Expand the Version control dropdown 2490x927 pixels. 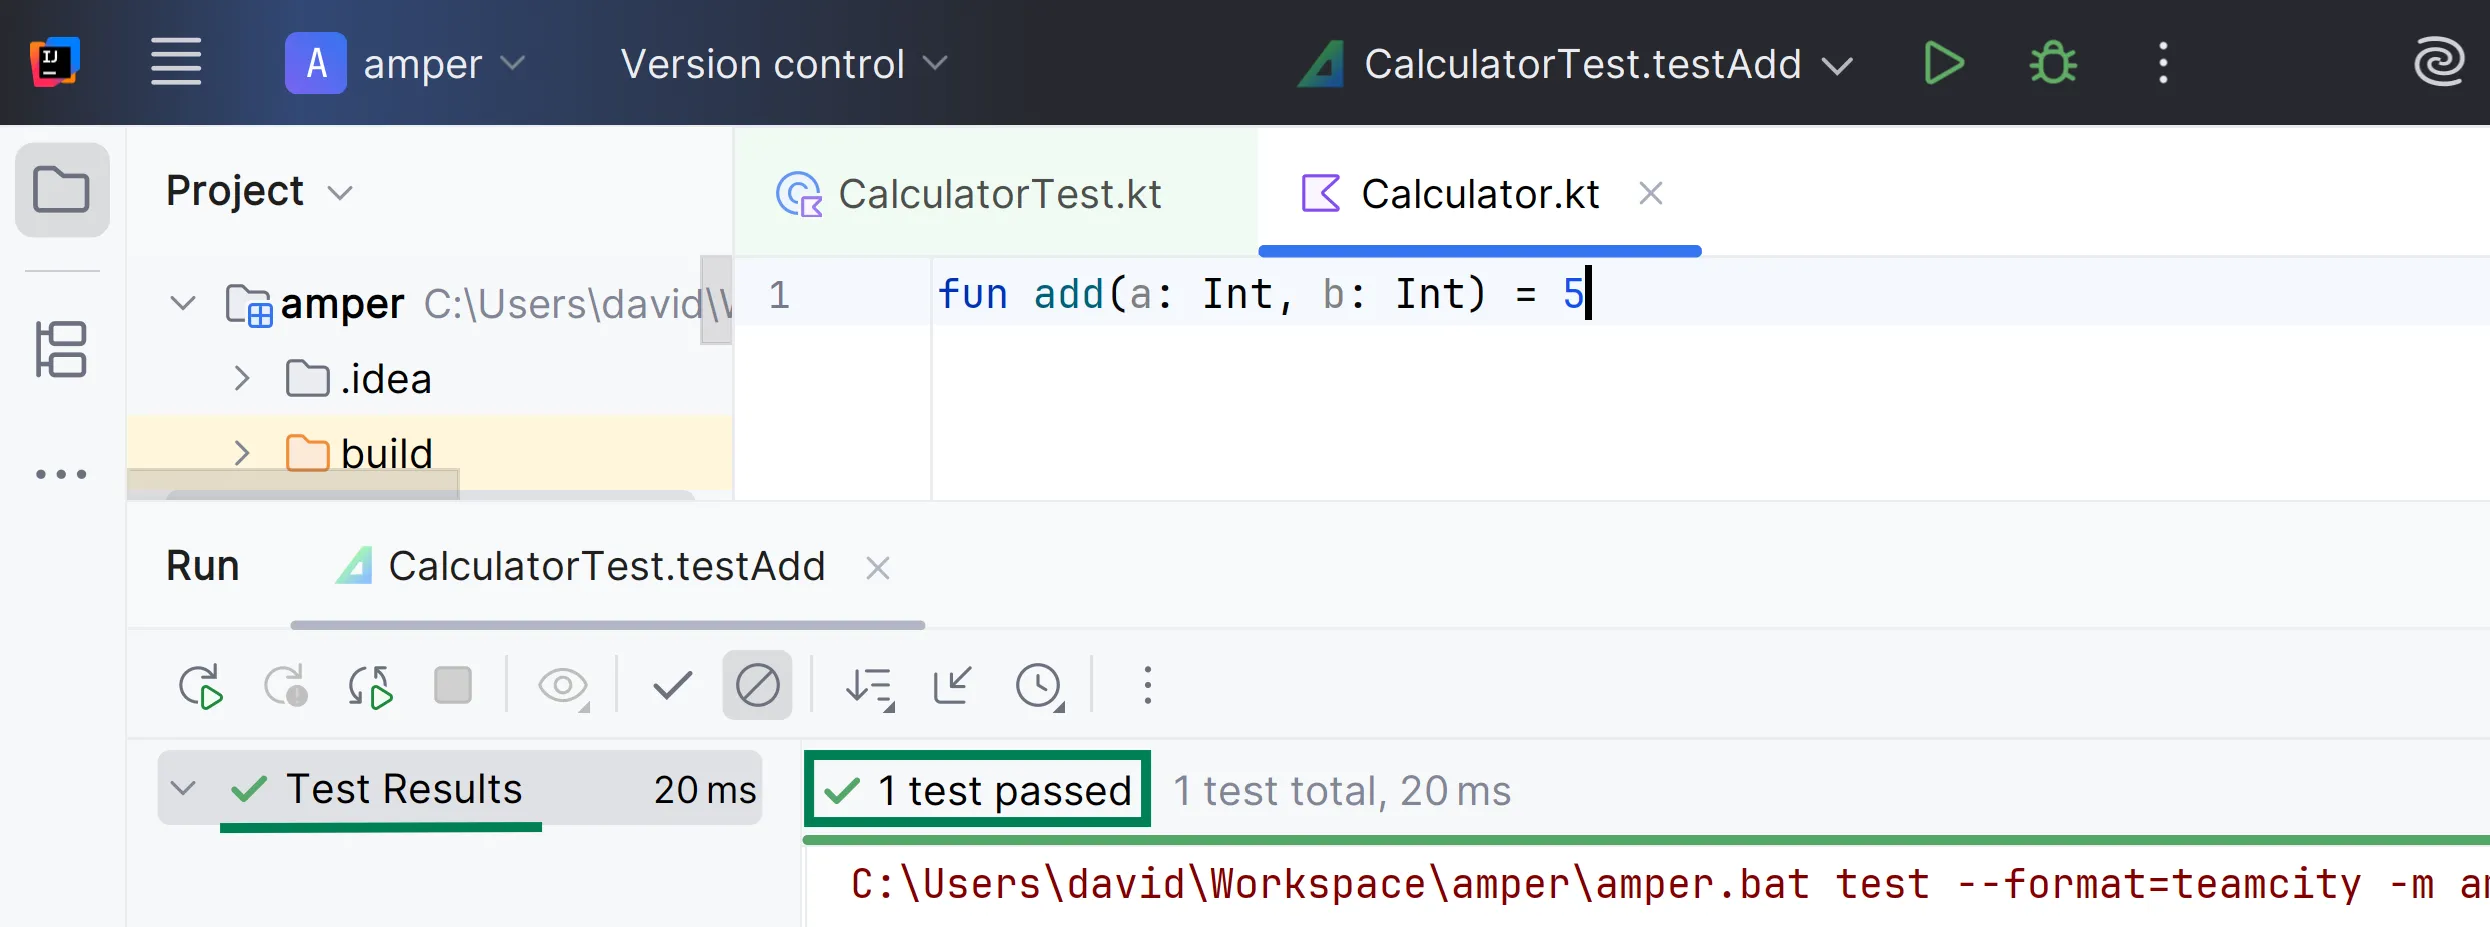coord(783,64)
